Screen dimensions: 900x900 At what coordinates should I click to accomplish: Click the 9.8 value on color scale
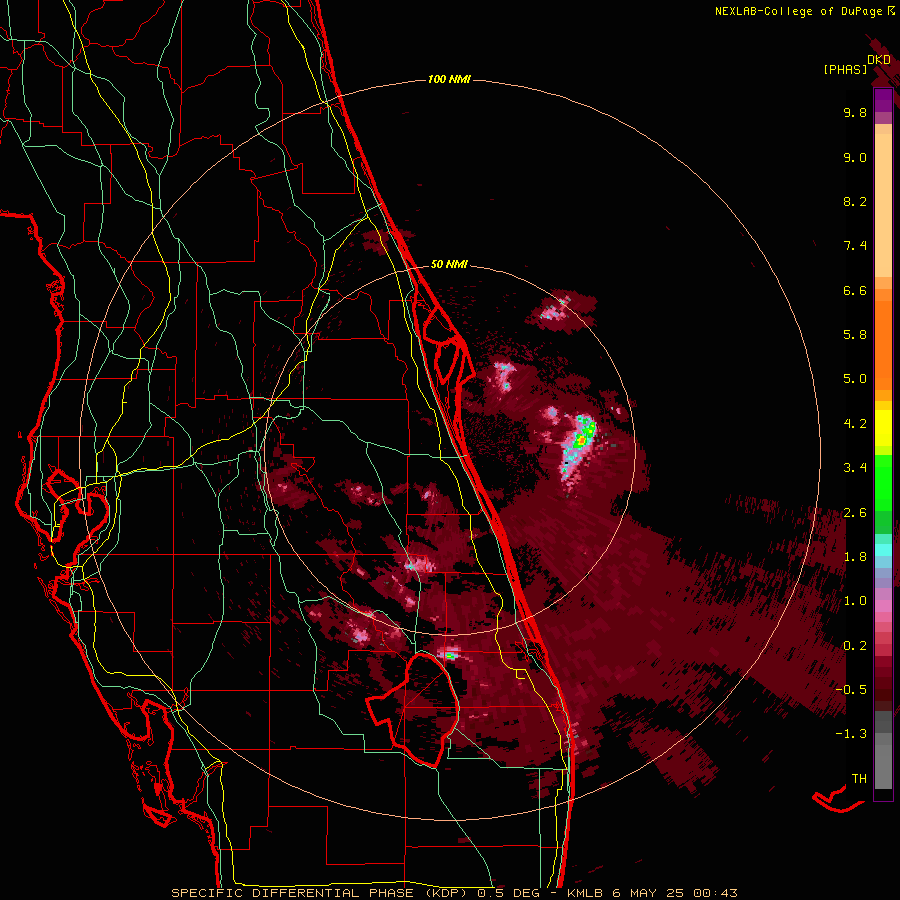coord(855,112)
